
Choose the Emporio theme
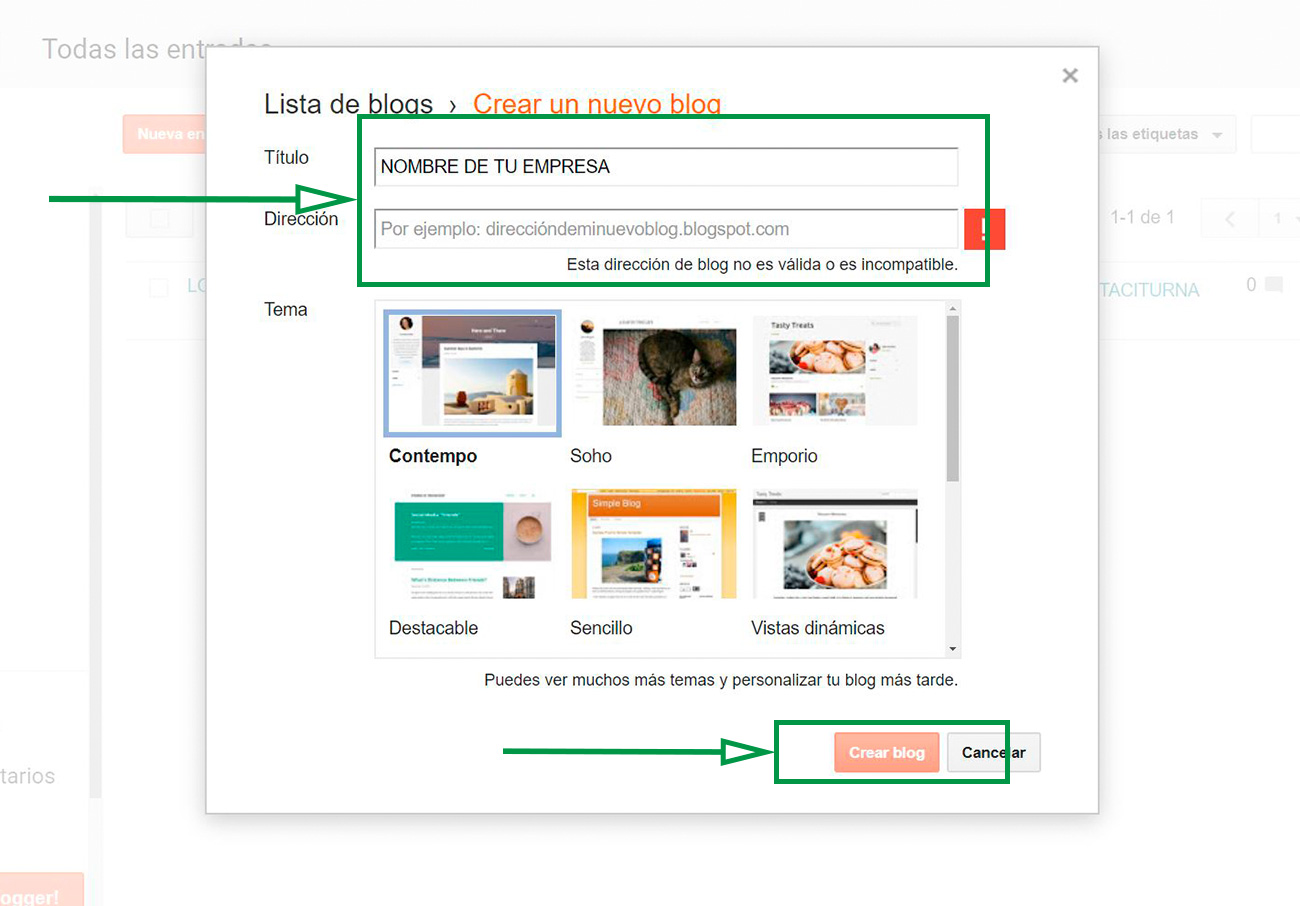click(x=835, y=371)
